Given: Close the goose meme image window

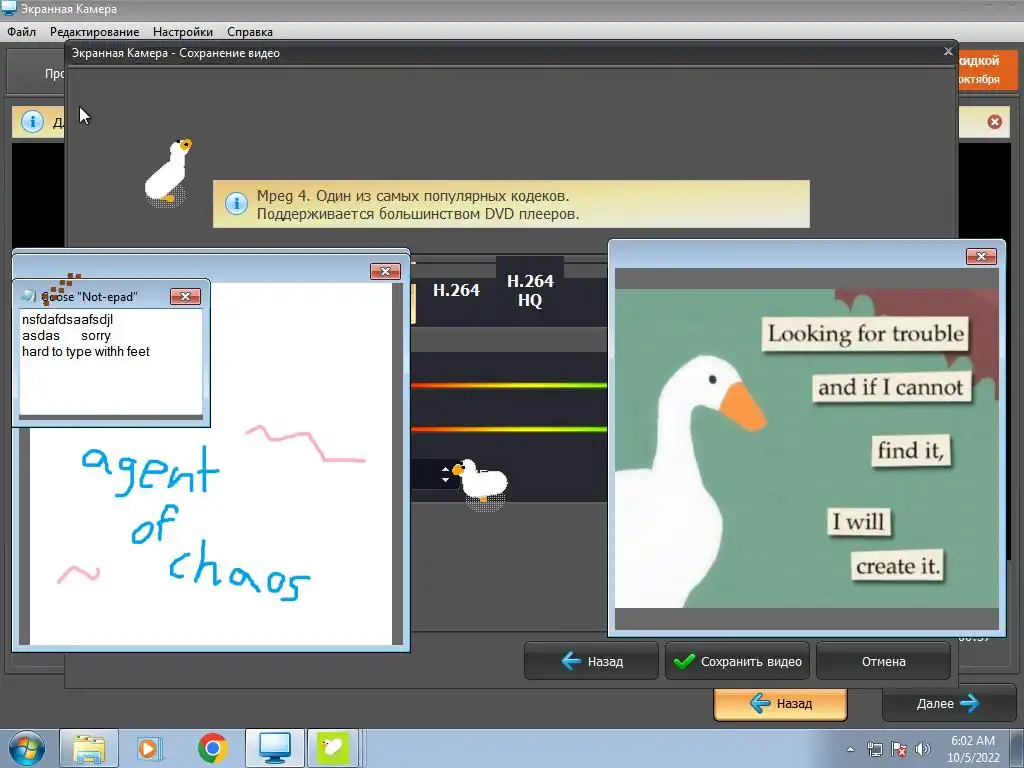Looking at the screenshot, I should click(981, 256).
